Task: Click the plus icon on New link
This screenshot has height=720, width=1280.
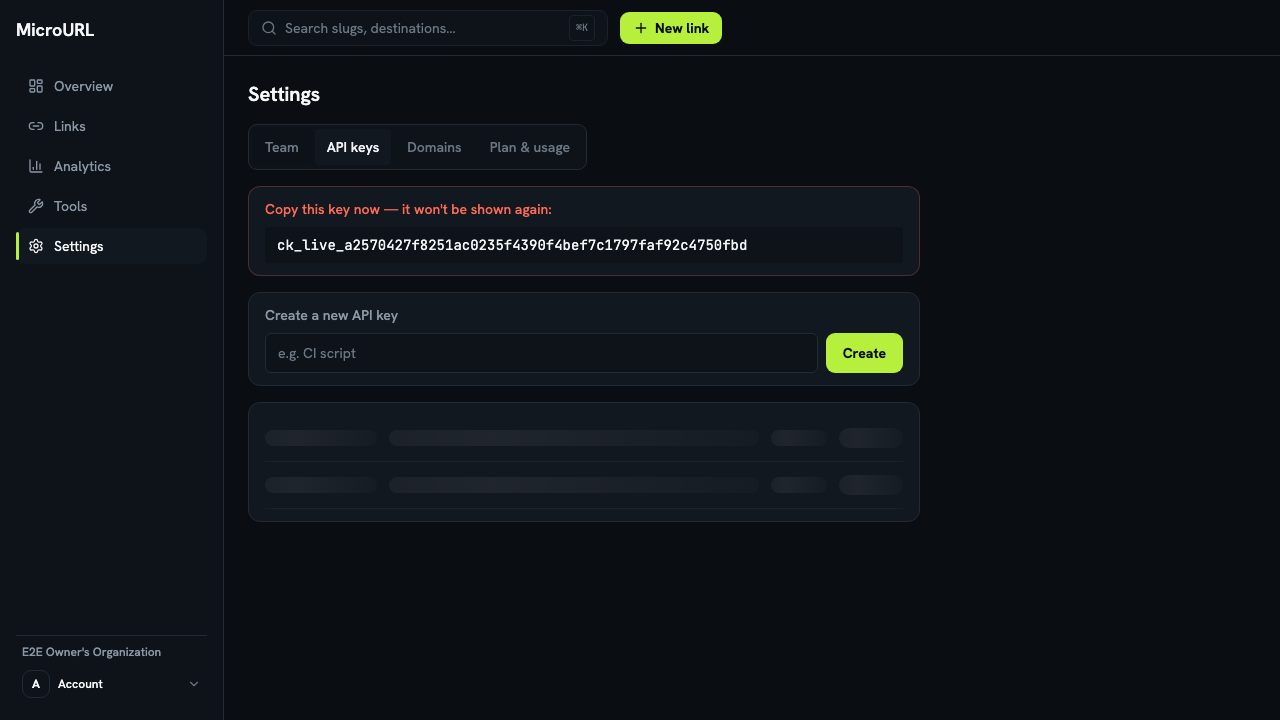Action: tap(641, 28)
